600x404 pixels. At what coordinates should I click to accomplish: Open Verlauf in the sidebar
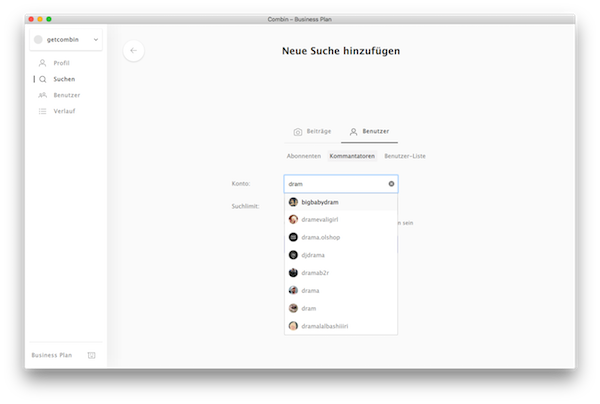tap(64, 111)
